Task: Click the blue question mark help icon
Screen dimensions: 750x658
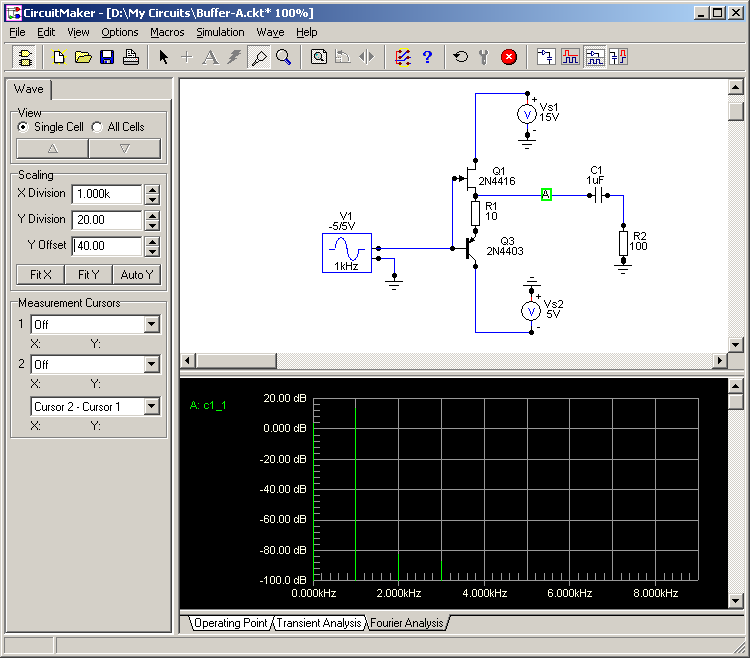Action: pyautogui.click(x=427, y=57)
